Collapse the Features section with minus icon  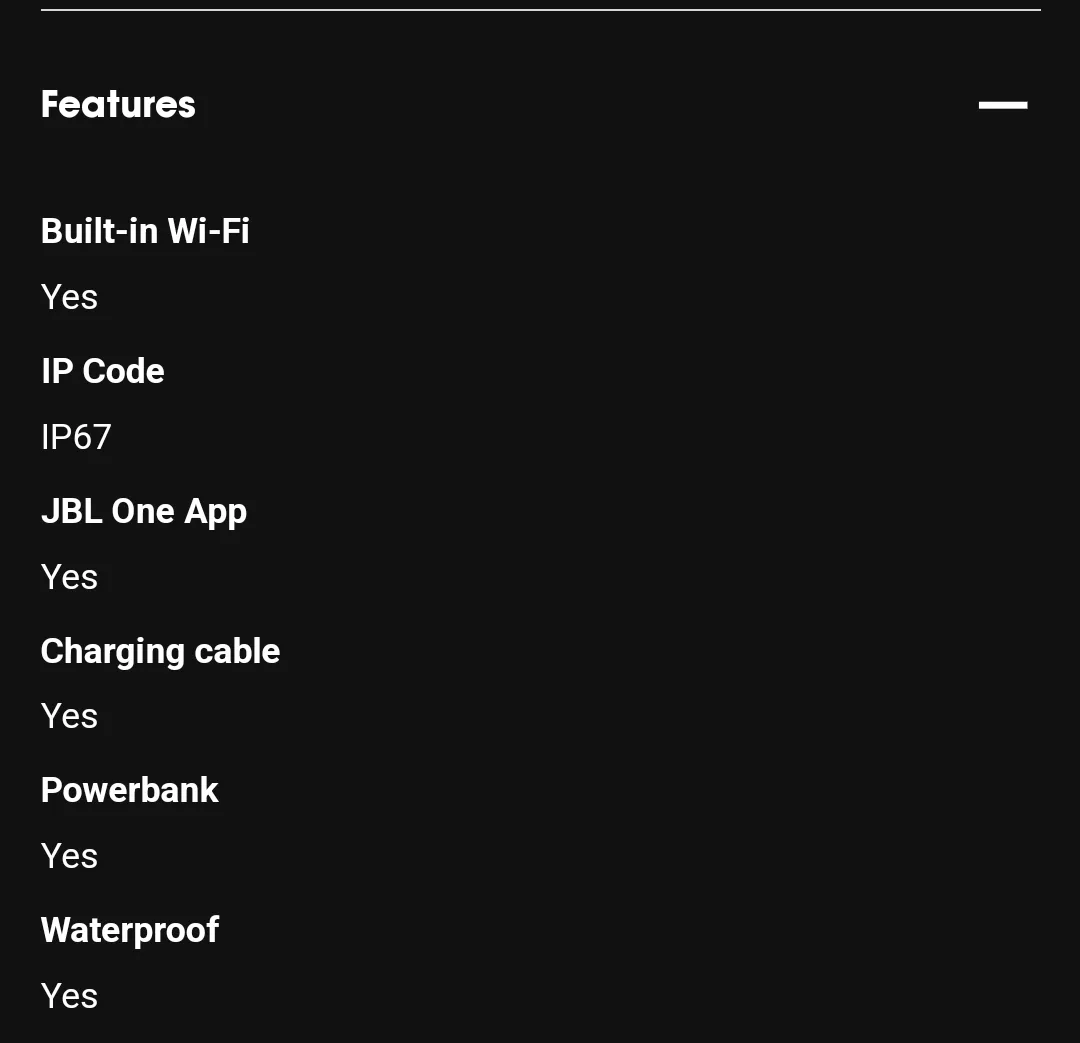(x=1003, y=105)
